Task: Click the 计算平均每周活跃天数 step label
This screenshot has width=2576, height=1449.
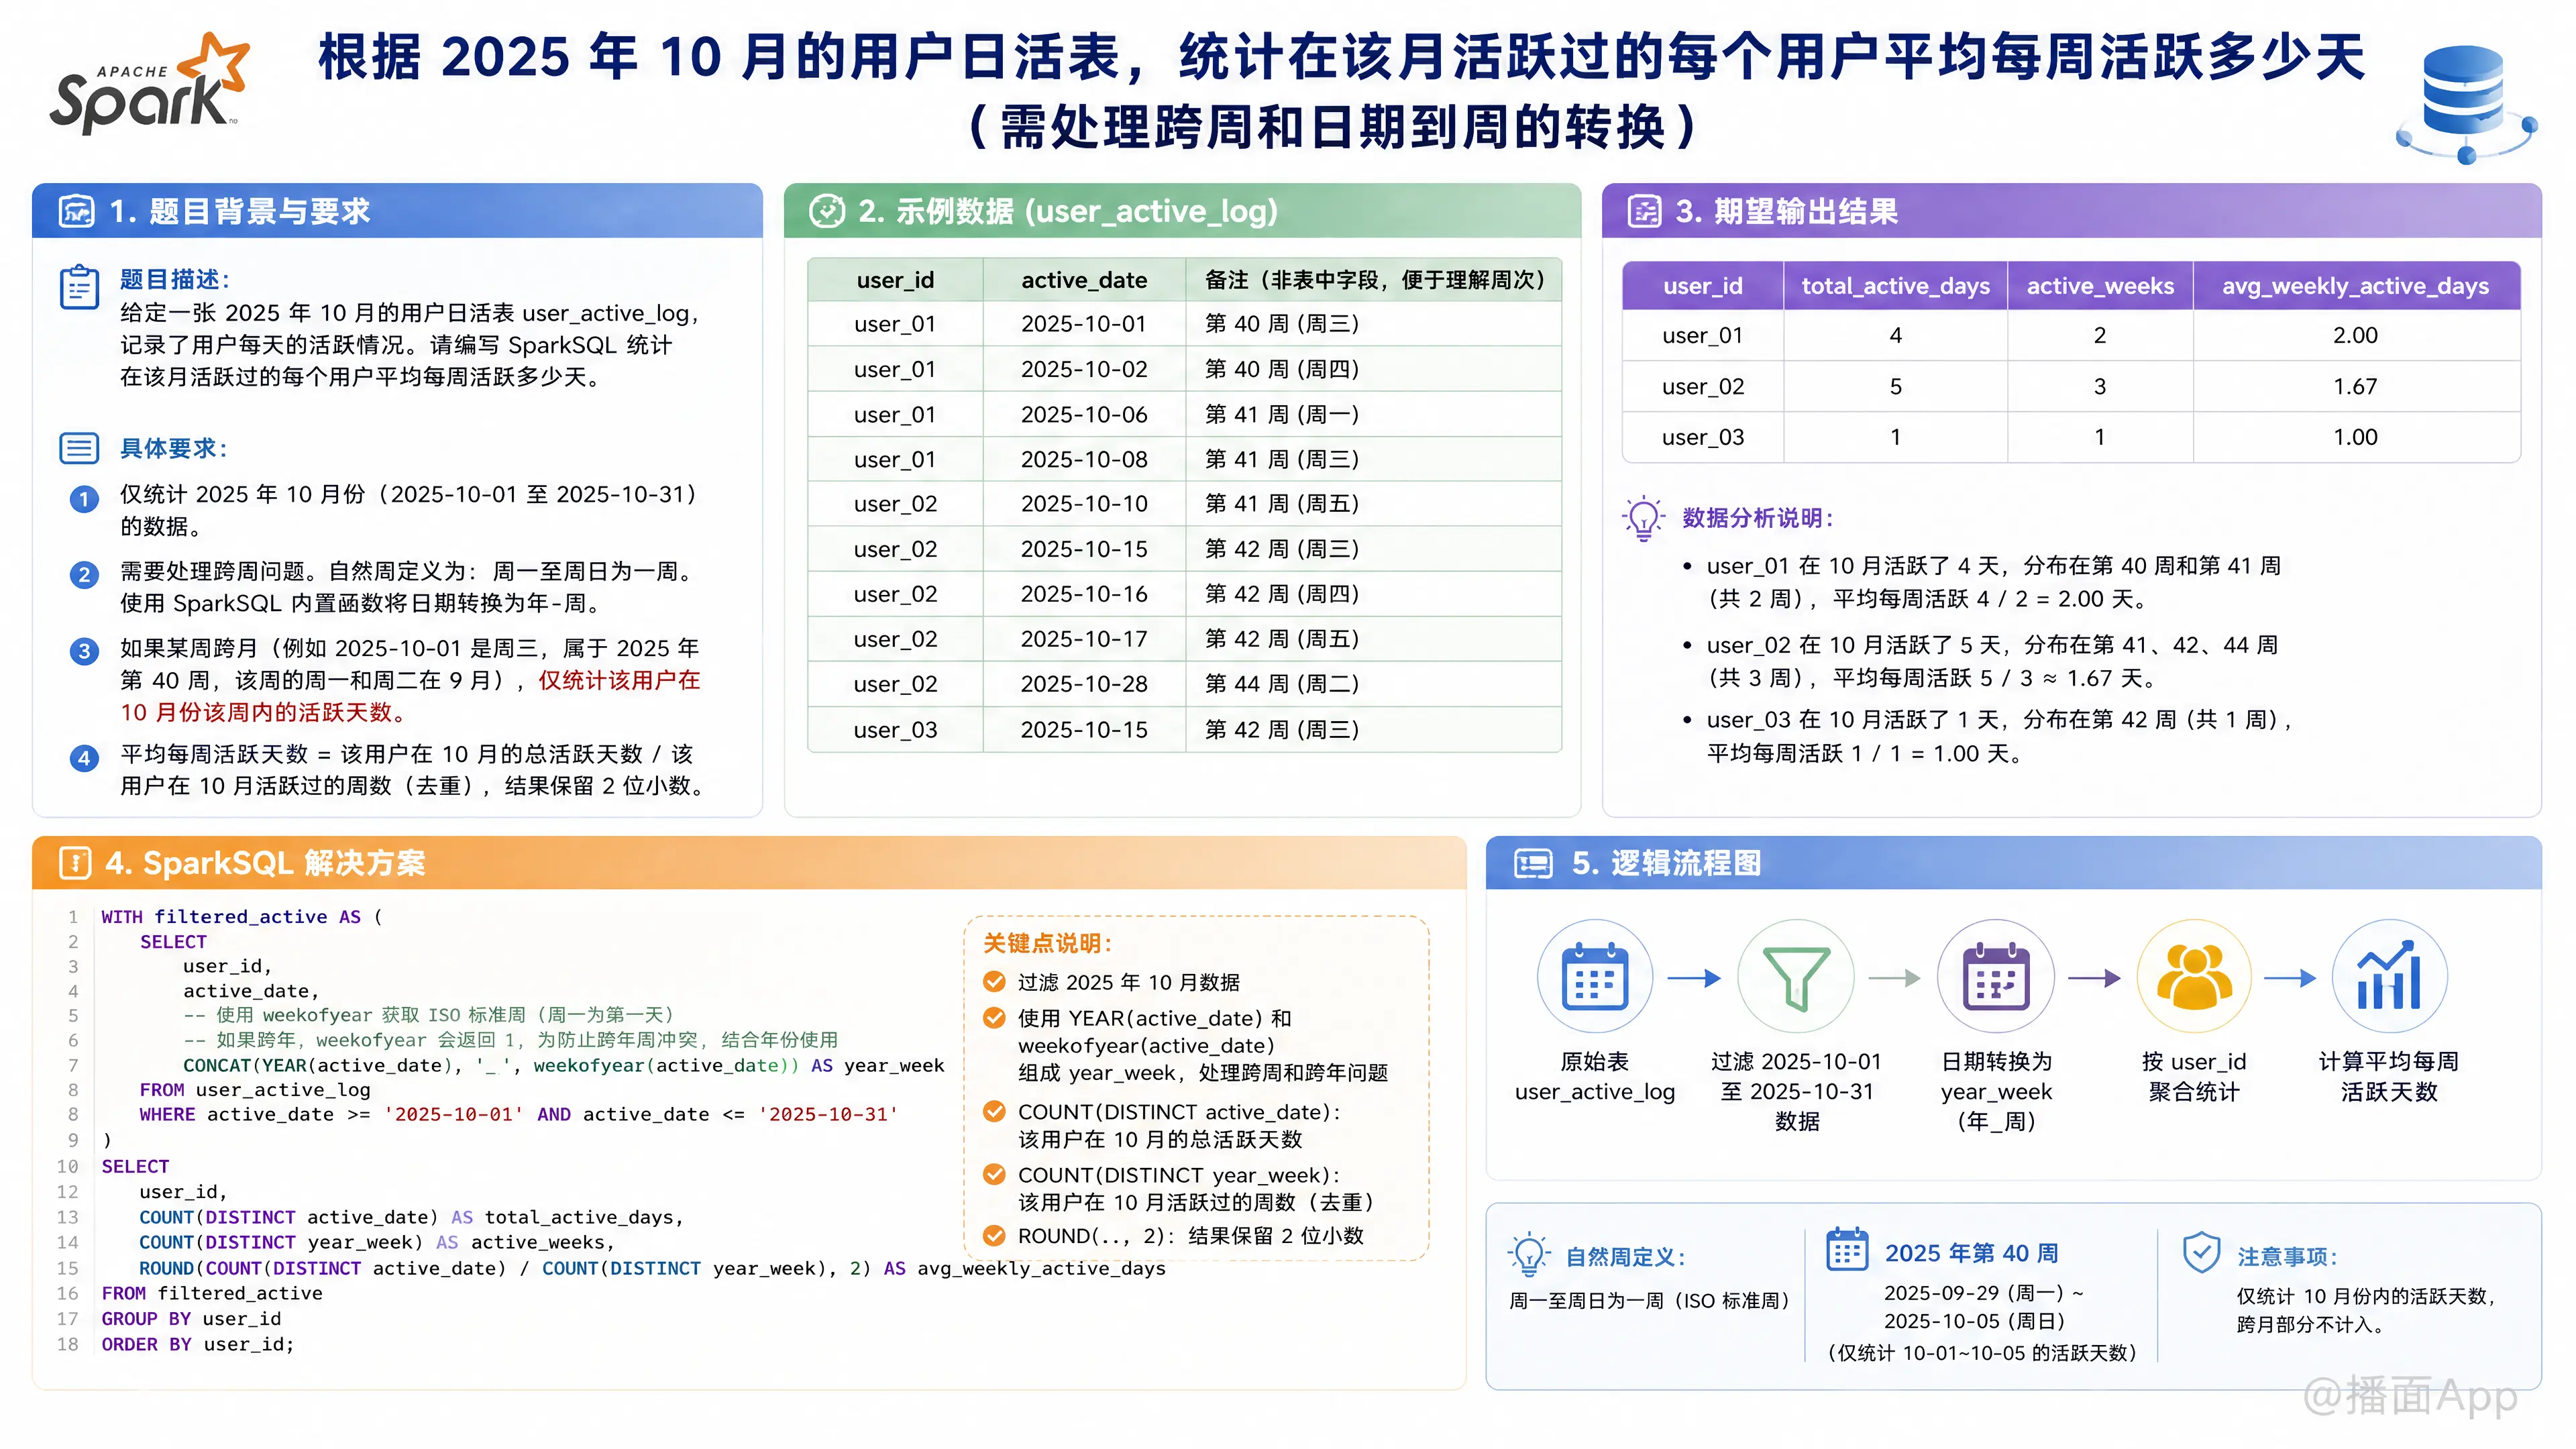Action: click(2389, 1077)
